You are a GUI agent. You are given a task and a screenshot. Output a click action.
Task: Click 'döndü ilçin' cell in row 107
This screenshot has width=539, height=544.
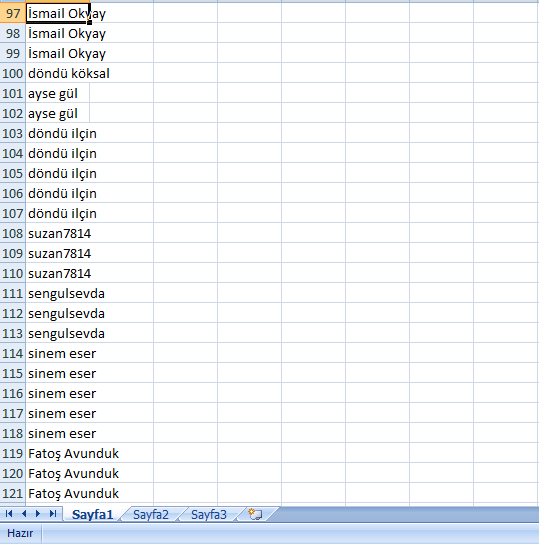tap(58, 213)
